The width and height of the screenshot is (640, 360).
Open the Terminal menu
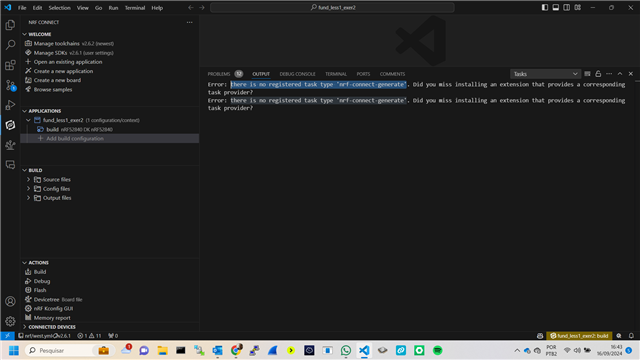tap(135, 8)
